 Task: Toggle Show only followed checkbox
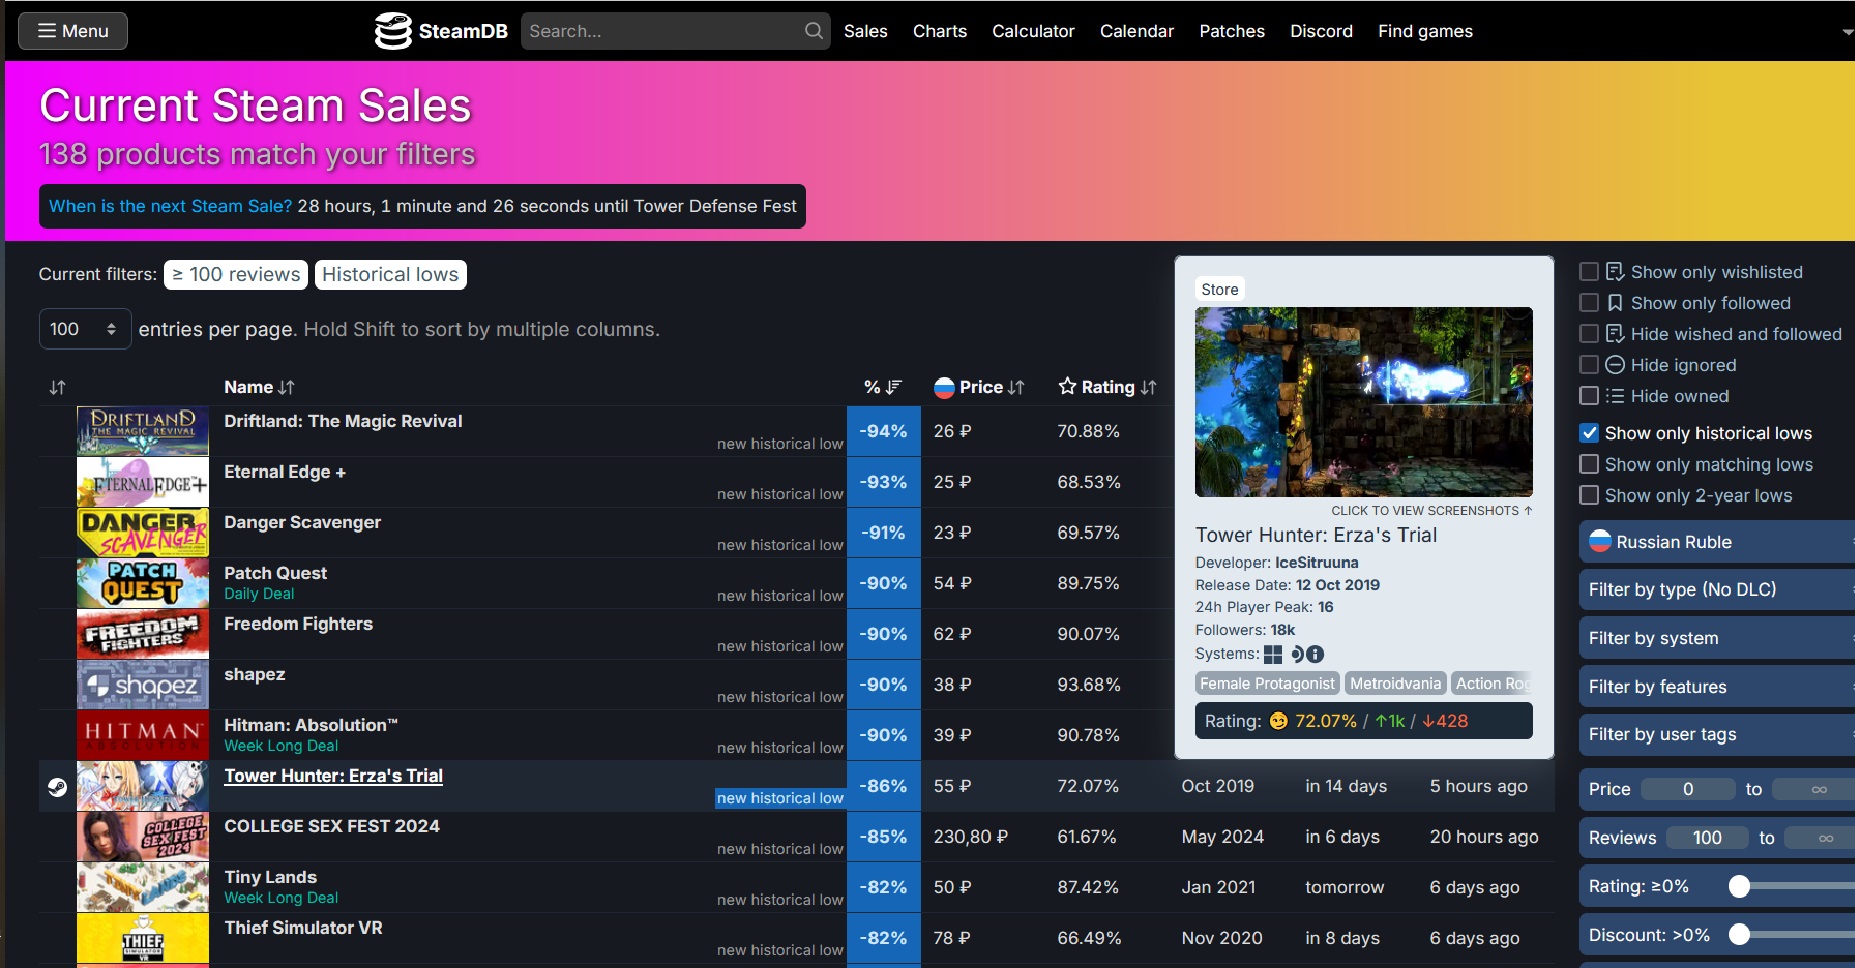pyautogui.click(x=1589, y=303)
